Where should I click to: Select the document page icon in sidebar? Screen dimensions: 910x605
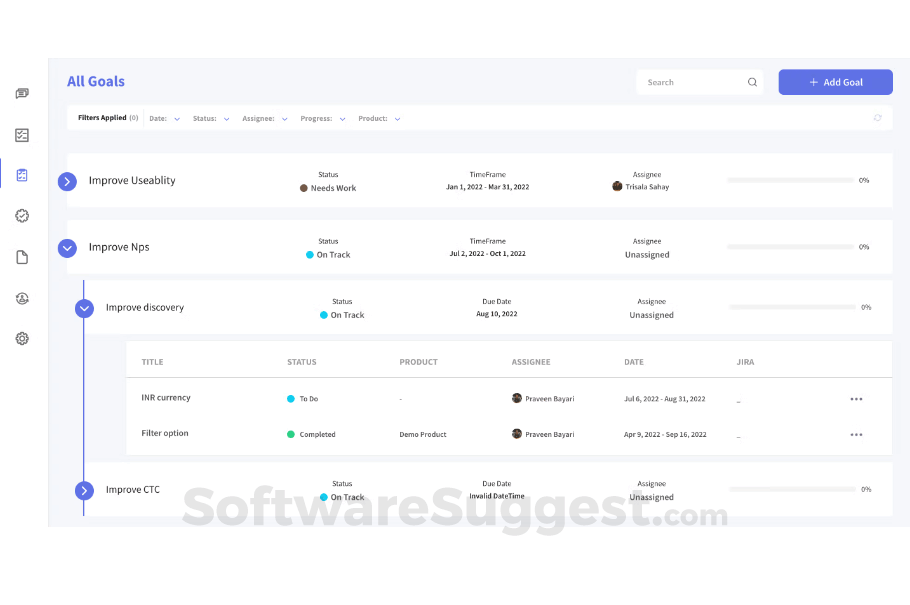pyautogui.click(x=22, y=257)
